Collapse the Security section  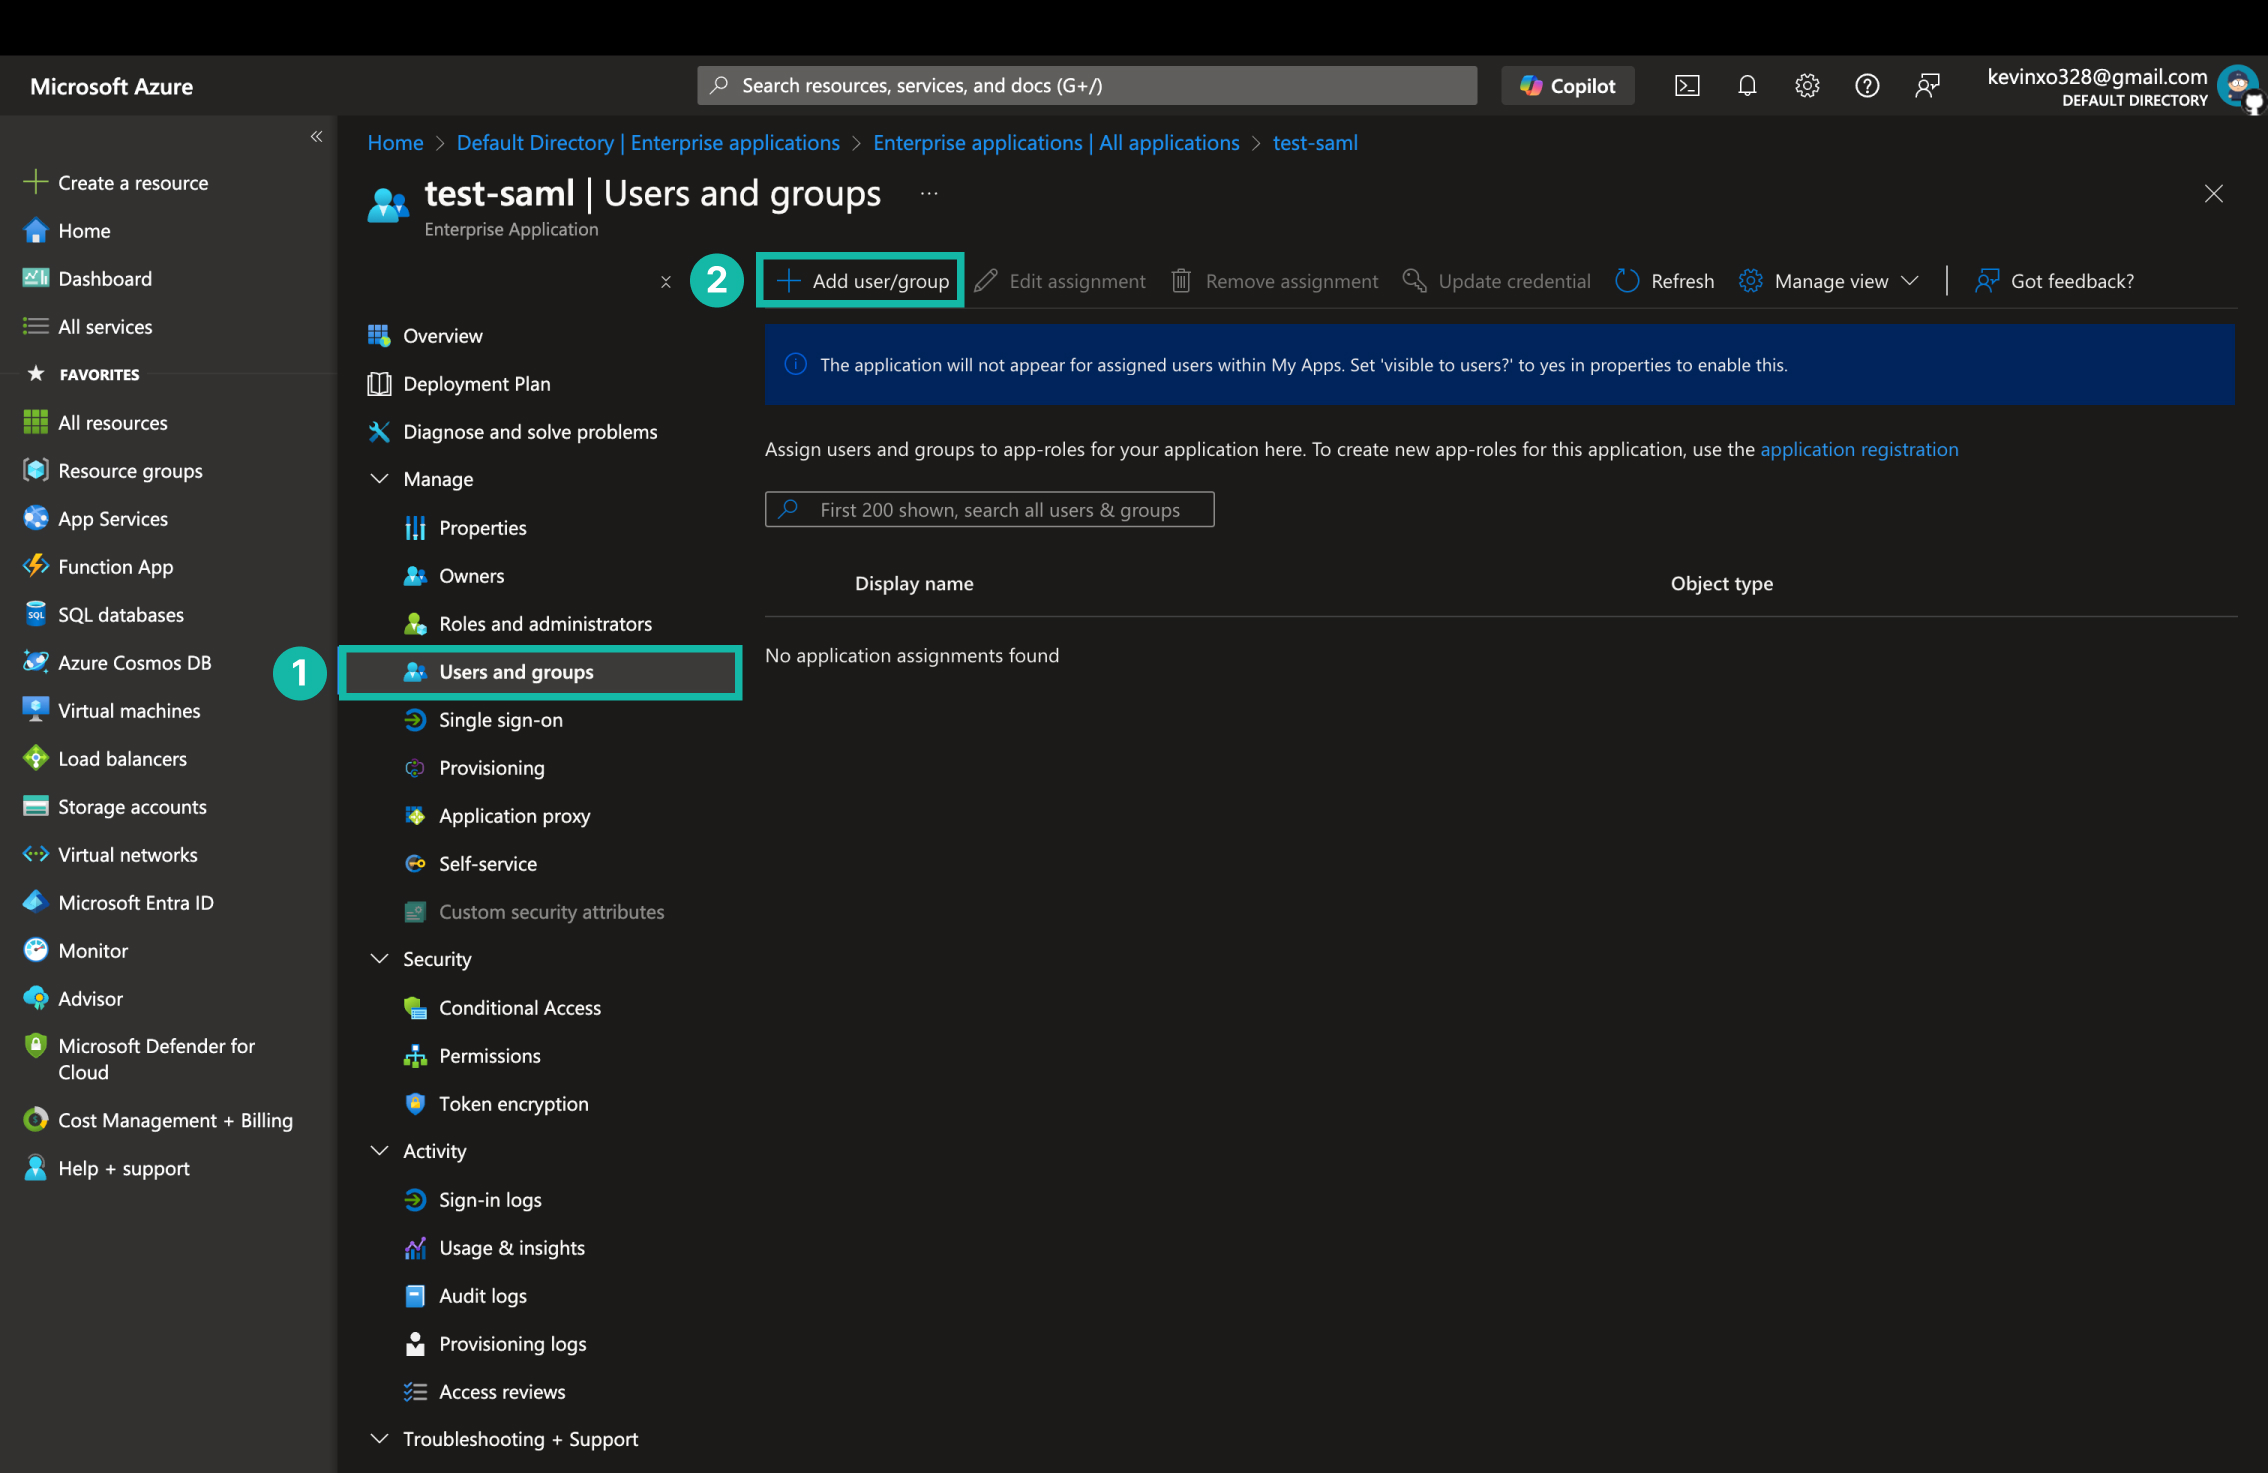(x=380, y=959)
